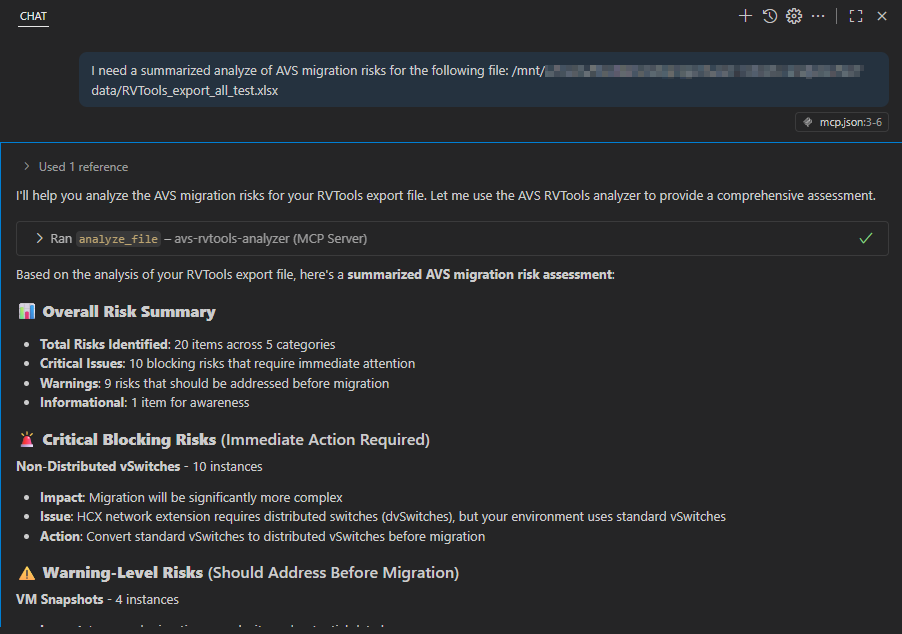Close the chat panel
The height and width of the screenshot is (634, 902).
(882, 16)
